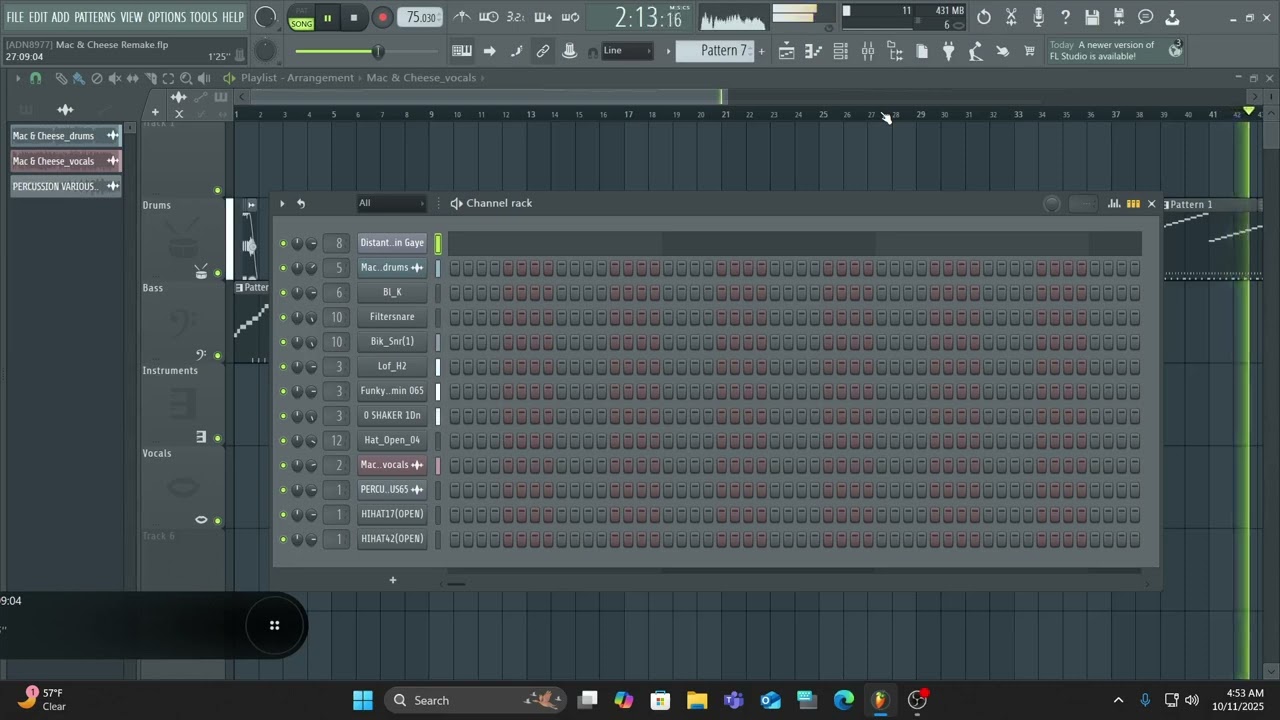Viewport: 1280px width, 720px height.
Task: Add new pattern with plus button
Action: [x=761, y=51]
